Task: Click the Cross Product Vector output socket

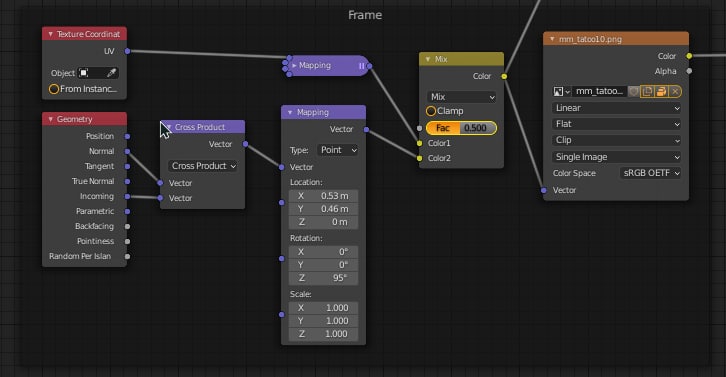Action: pyautogui.click(x=245, y=144)
